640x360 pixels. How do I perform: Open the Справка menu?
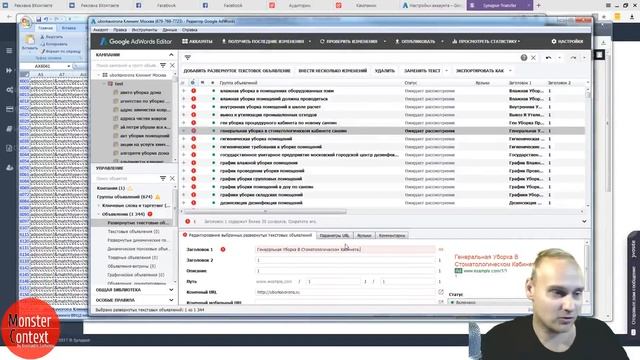(189, 30)
